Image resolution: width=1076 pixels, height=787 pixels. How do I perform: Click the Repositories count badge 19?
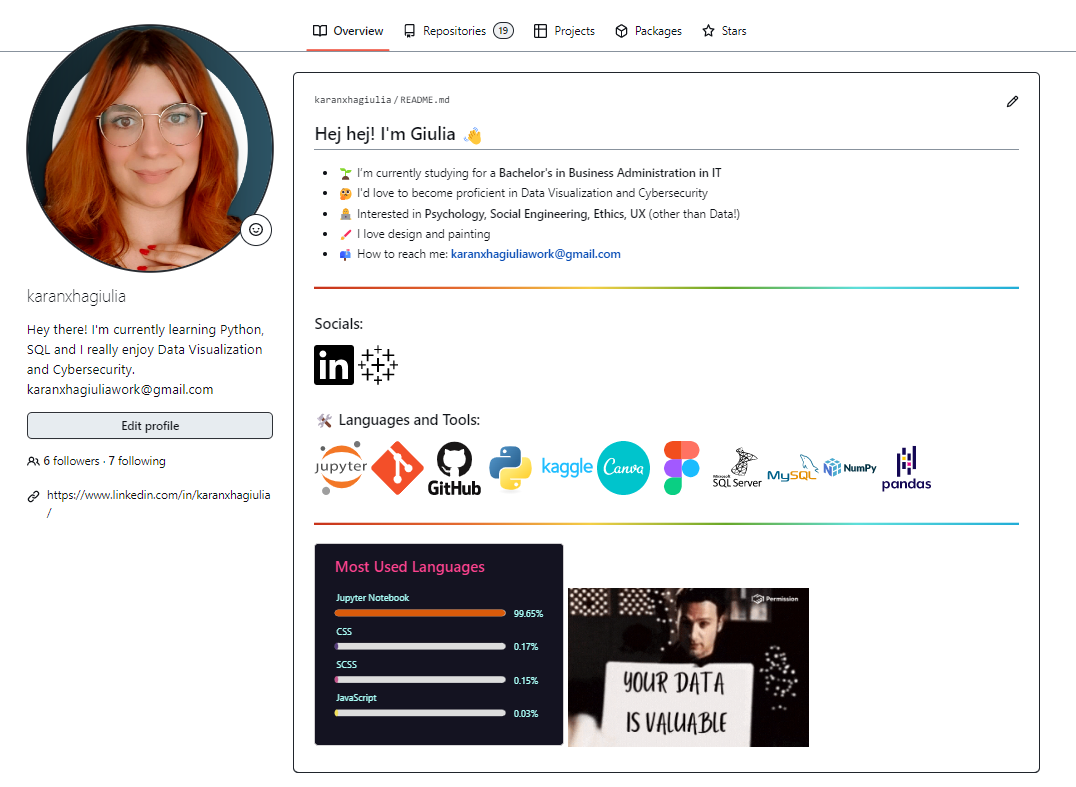tap(503, 31)
